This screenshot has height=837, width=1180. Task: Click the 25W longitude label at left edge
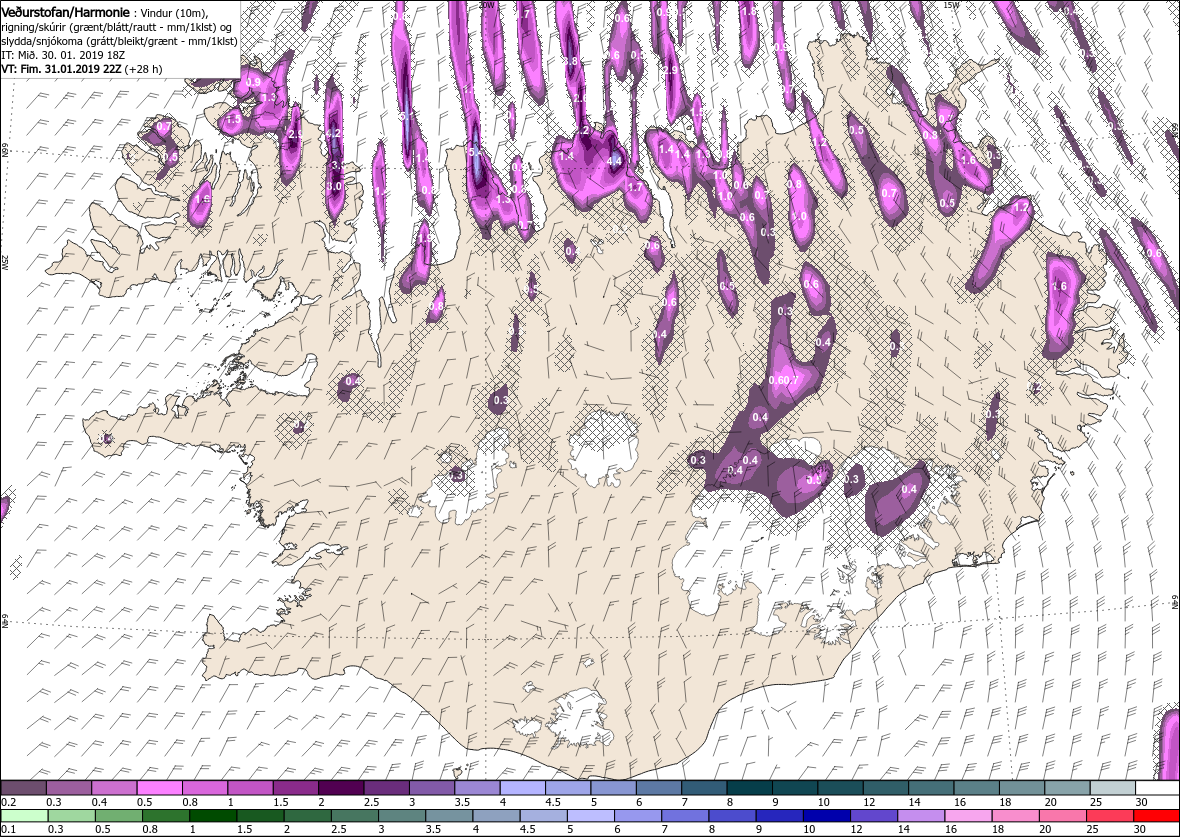(4, 261)
